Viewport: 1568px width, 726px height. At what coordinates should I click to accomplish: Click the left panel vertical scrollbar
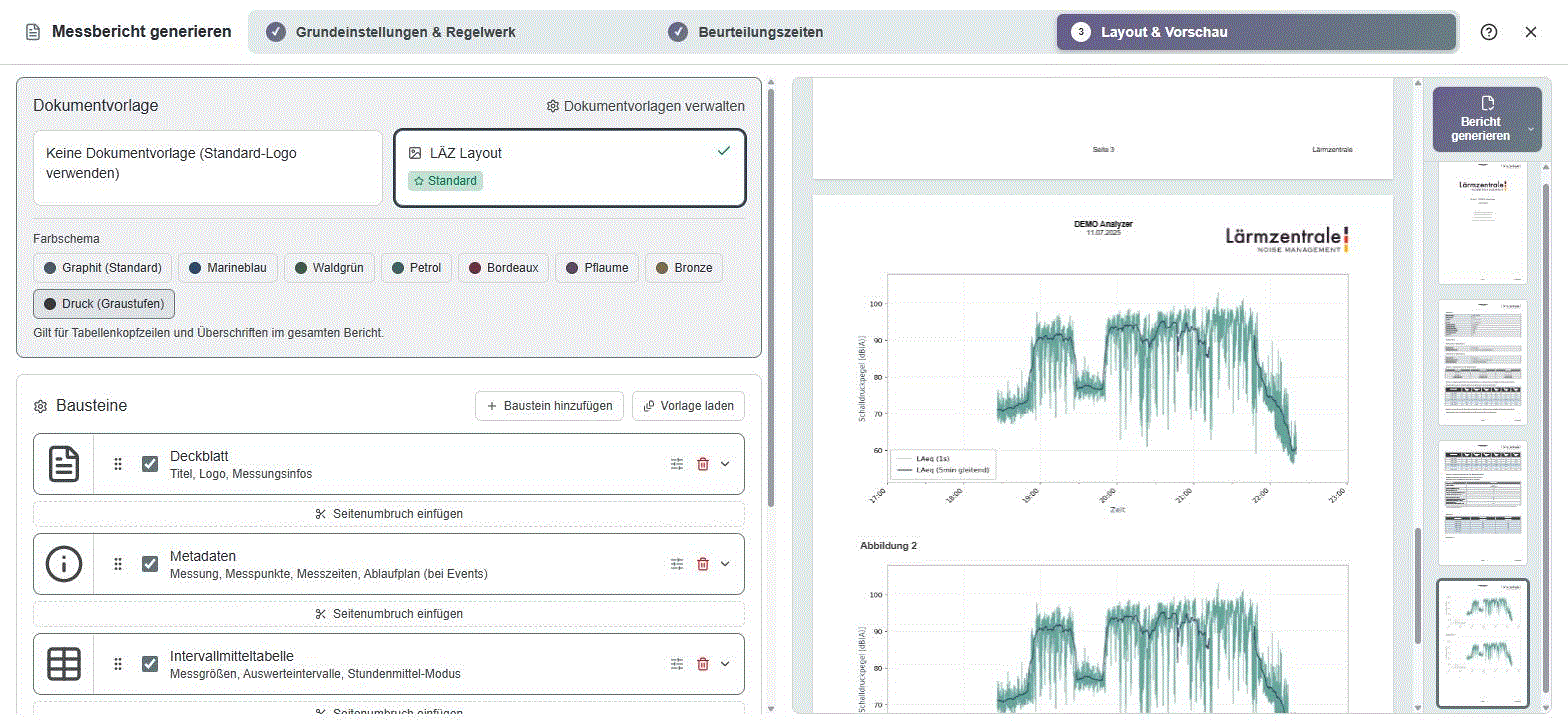click(769, 300)
